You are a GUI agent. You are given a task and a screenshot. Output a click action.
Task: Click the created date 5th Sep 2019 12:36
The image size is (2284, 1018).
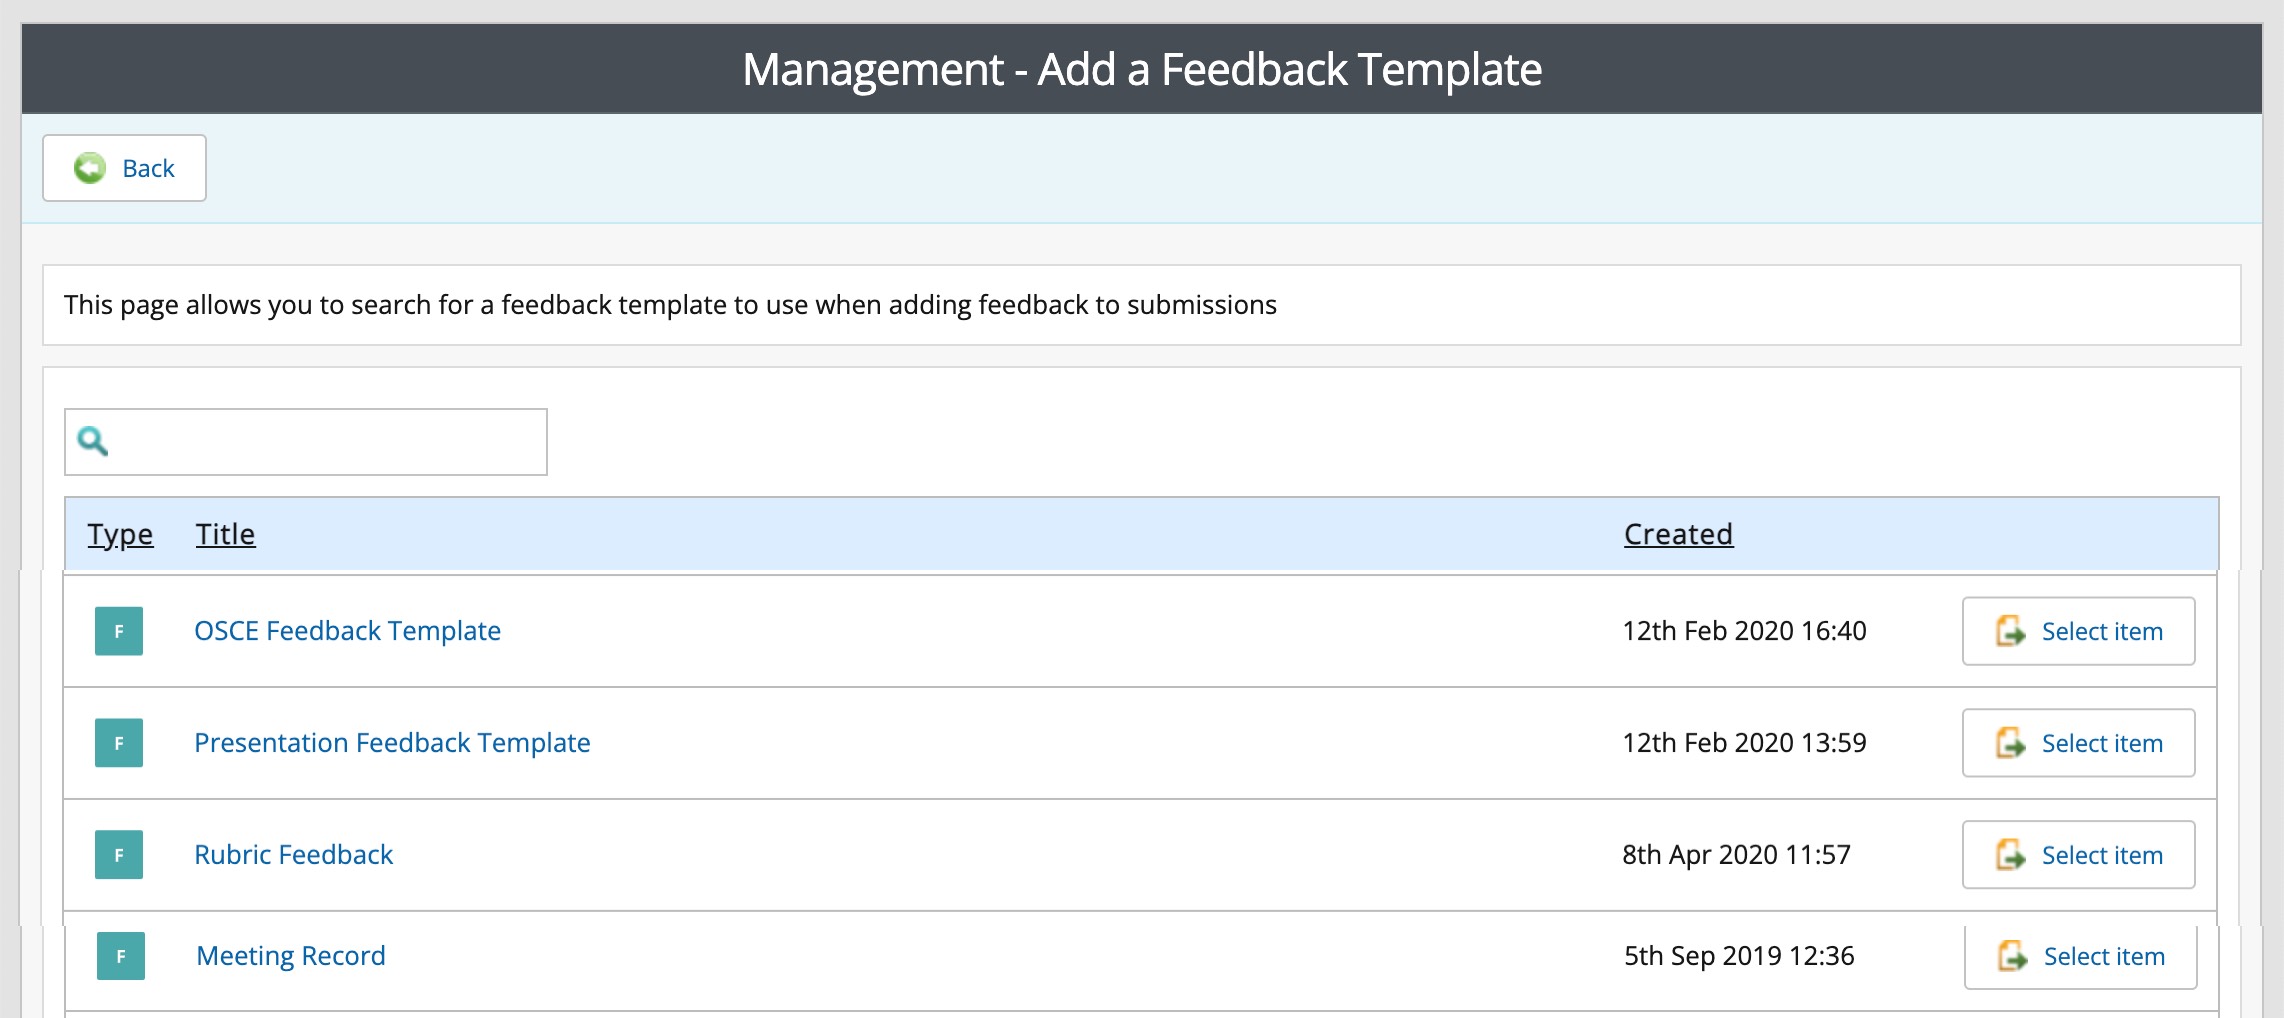click(x=1739, y=956)
